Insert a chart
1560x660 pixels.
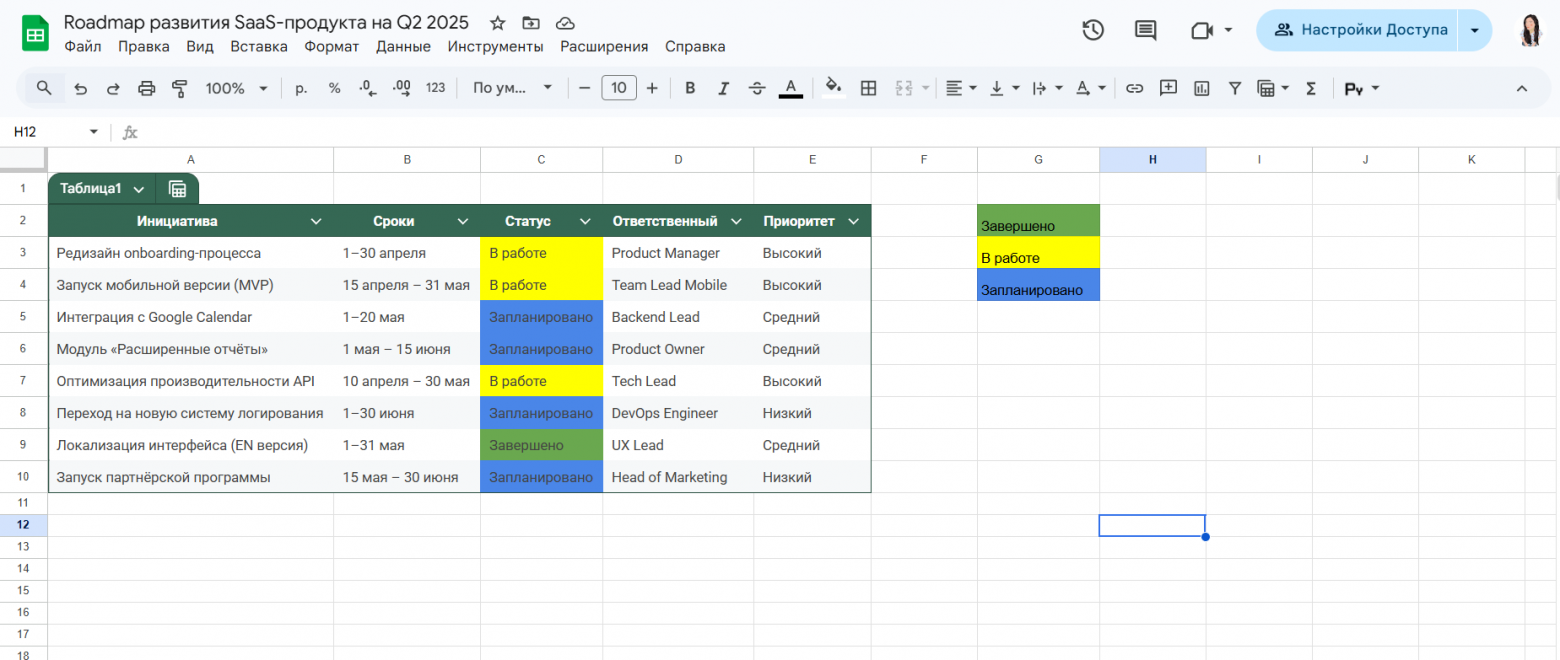[x=1201, y=88]
